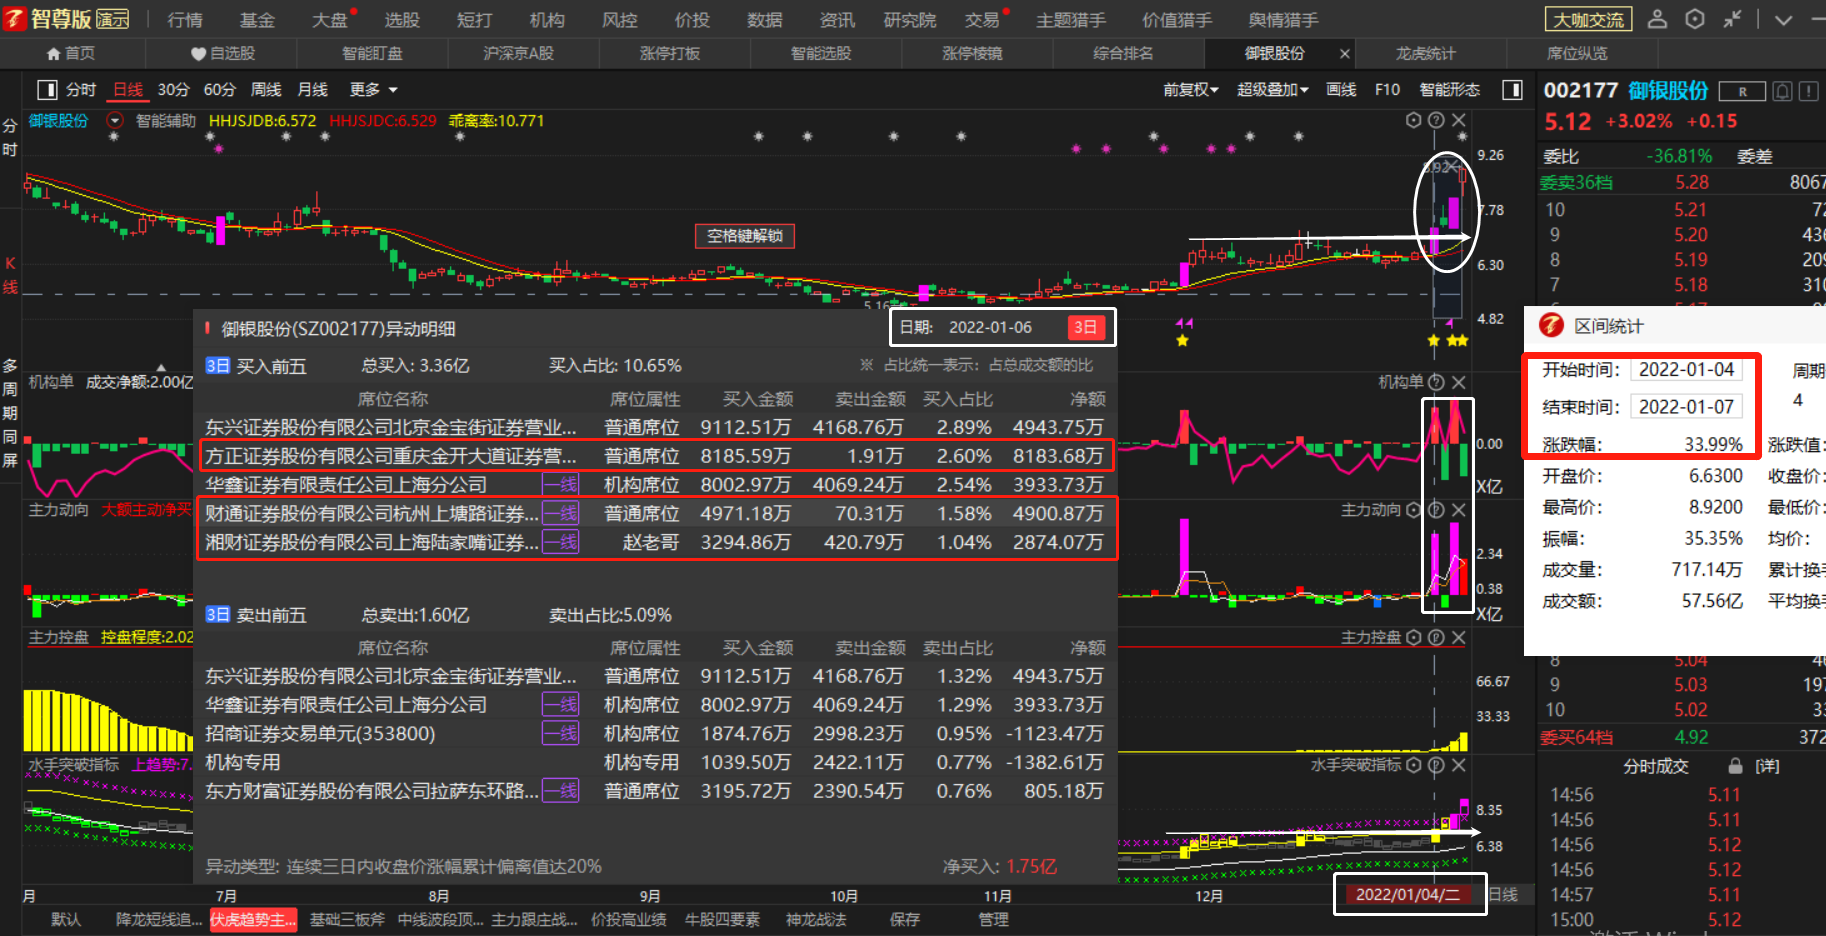
Task: Open main K-line chart help question icon
Action: [1436, 120]
